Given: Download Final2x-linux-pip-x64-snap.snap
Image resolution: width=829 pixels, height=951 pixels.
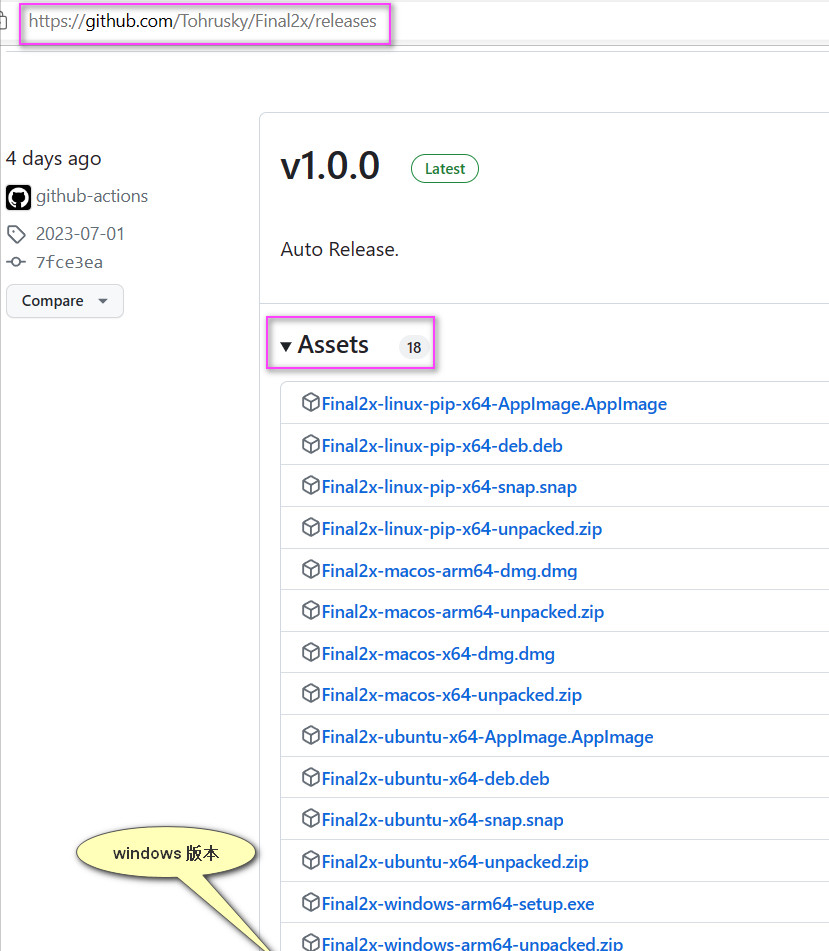Looking at the screenshot, I should click(449, 487).
